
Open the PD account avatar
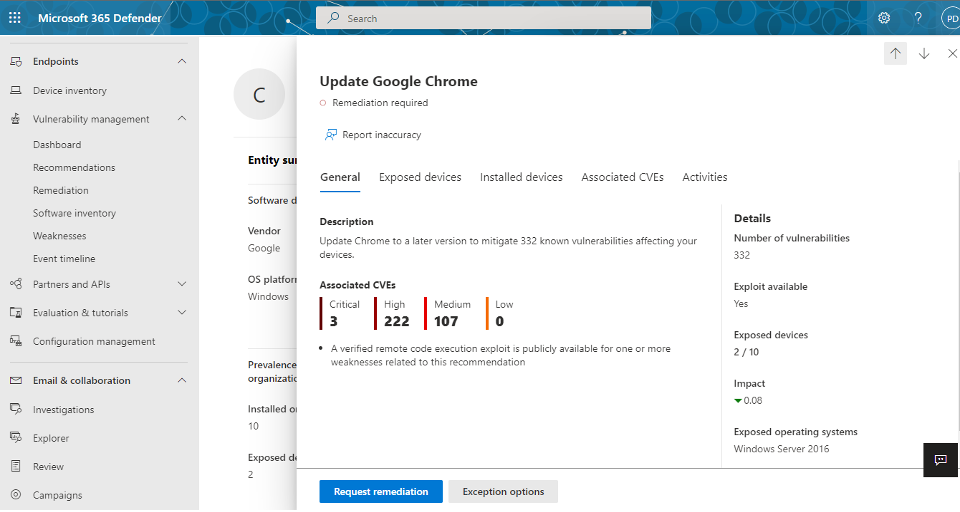[951, 18]
